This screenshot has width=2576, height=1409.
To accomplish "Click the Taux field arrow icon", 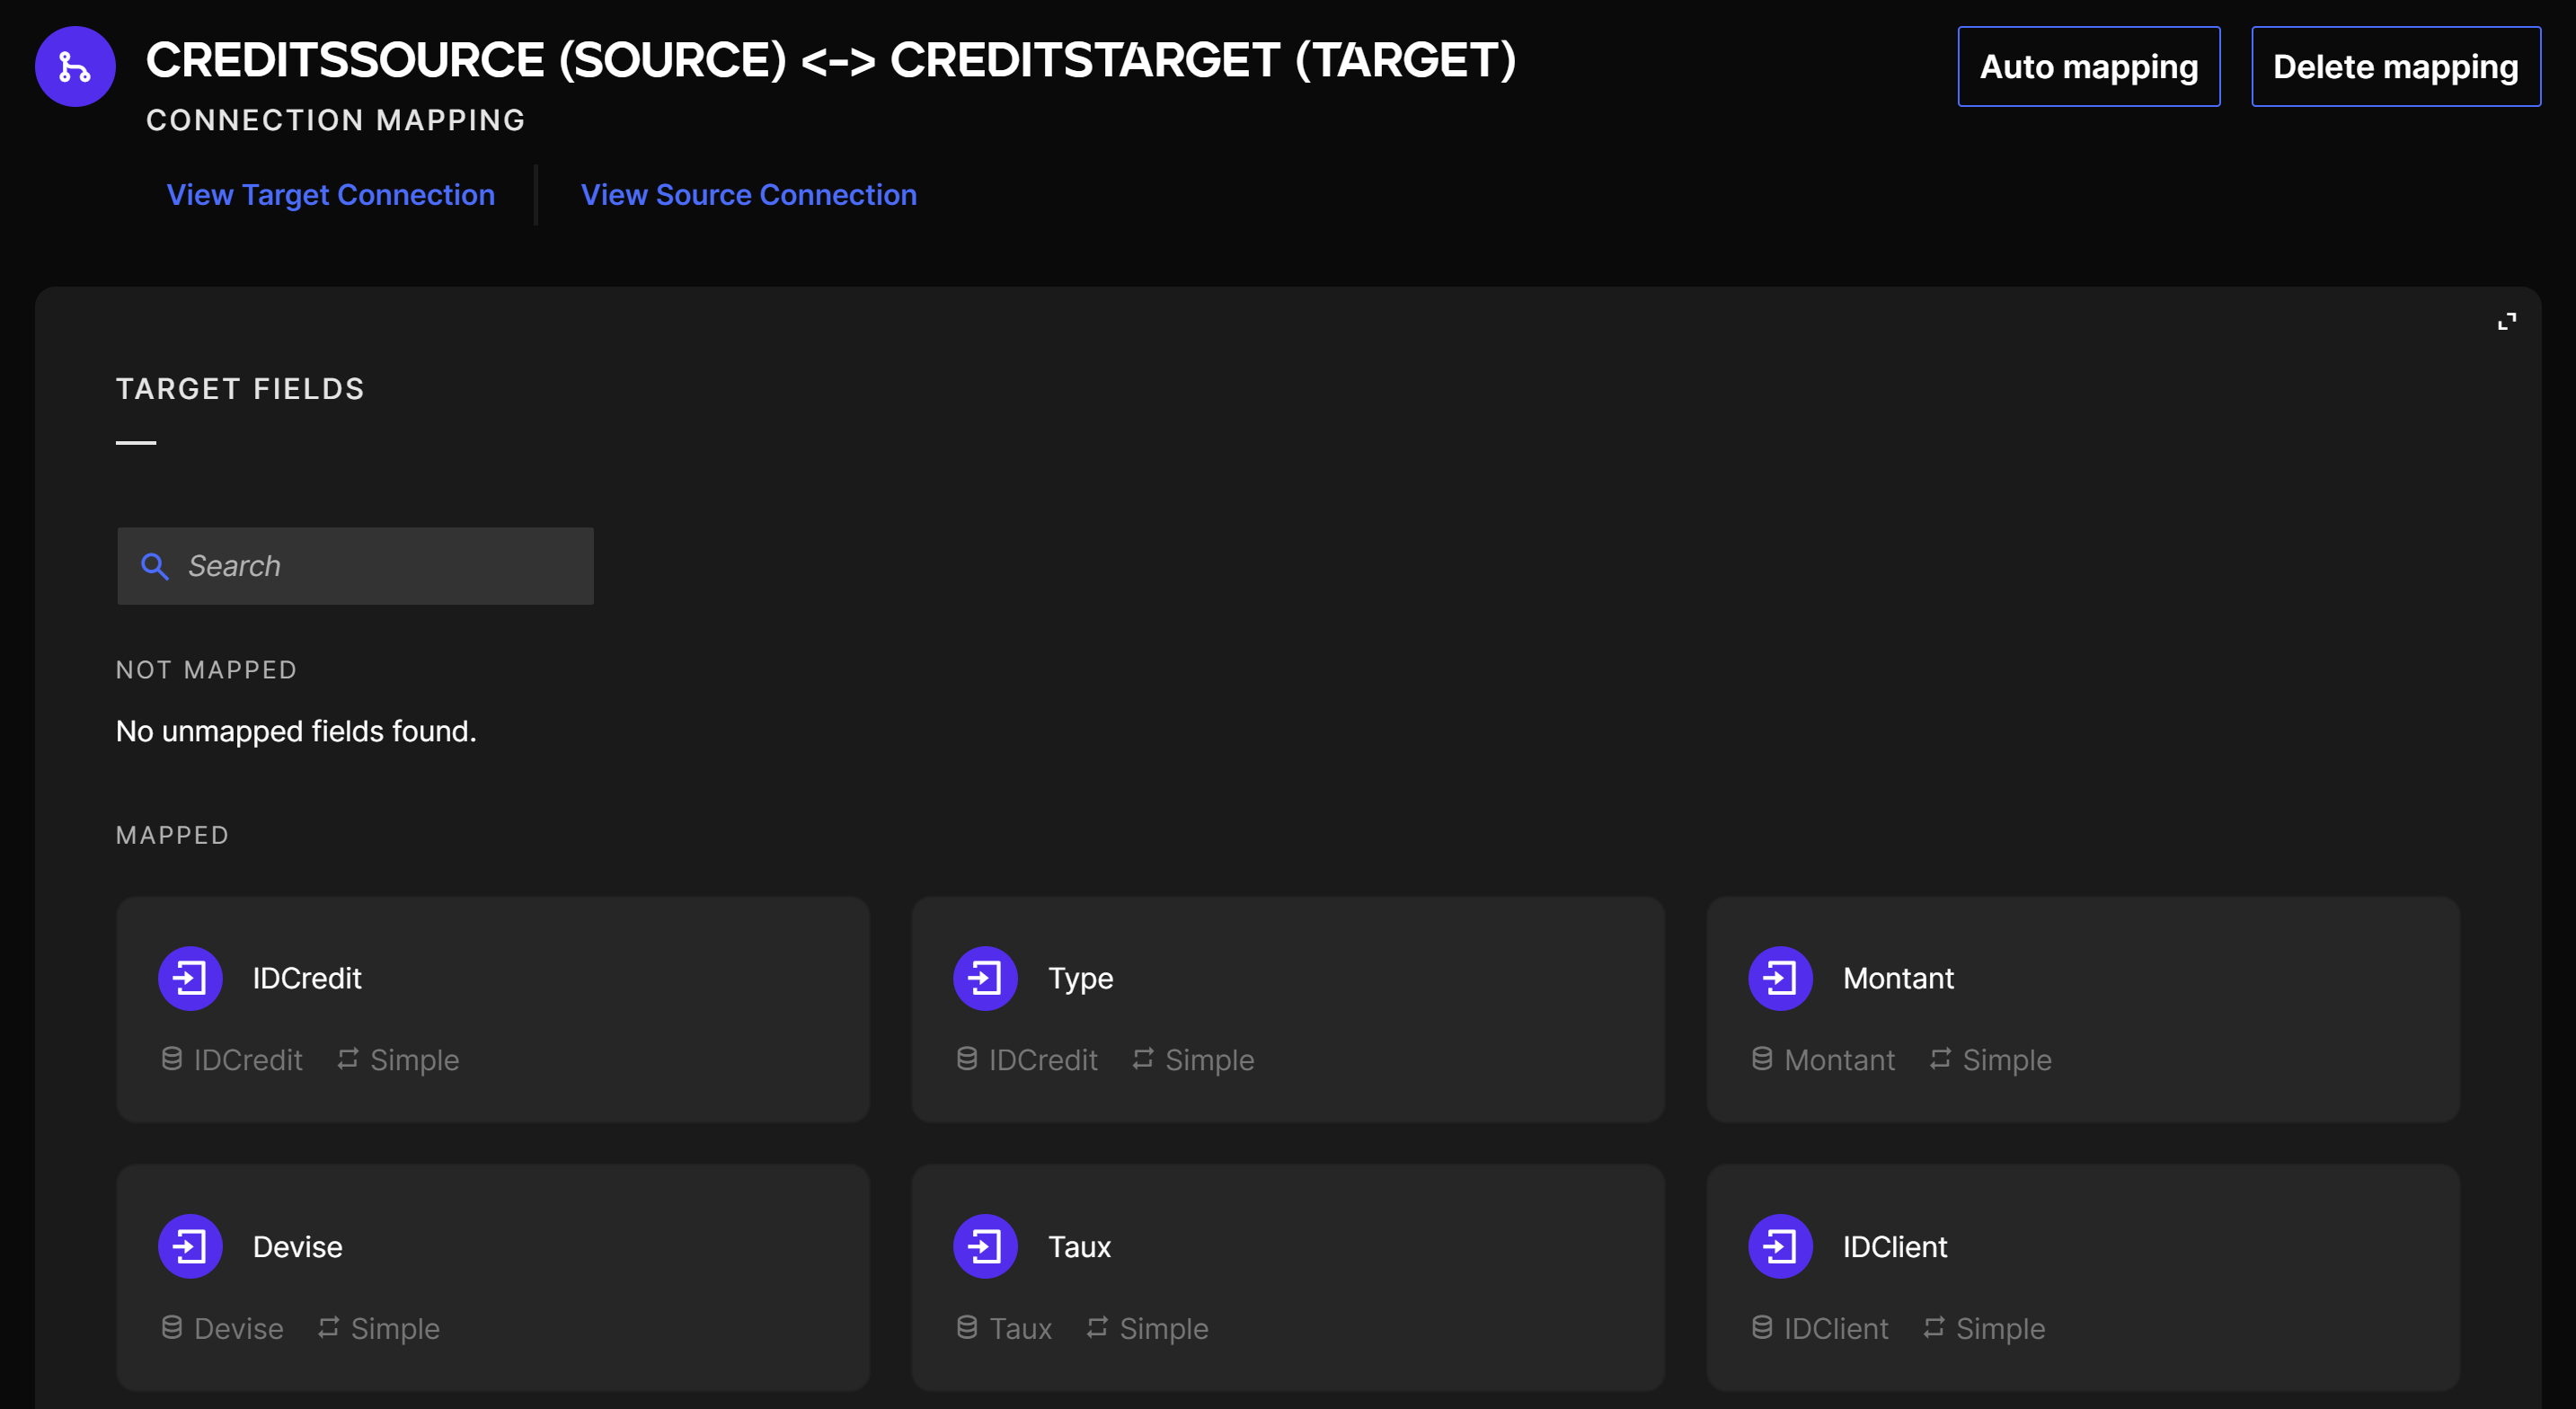I will (x=985, y=1246).
